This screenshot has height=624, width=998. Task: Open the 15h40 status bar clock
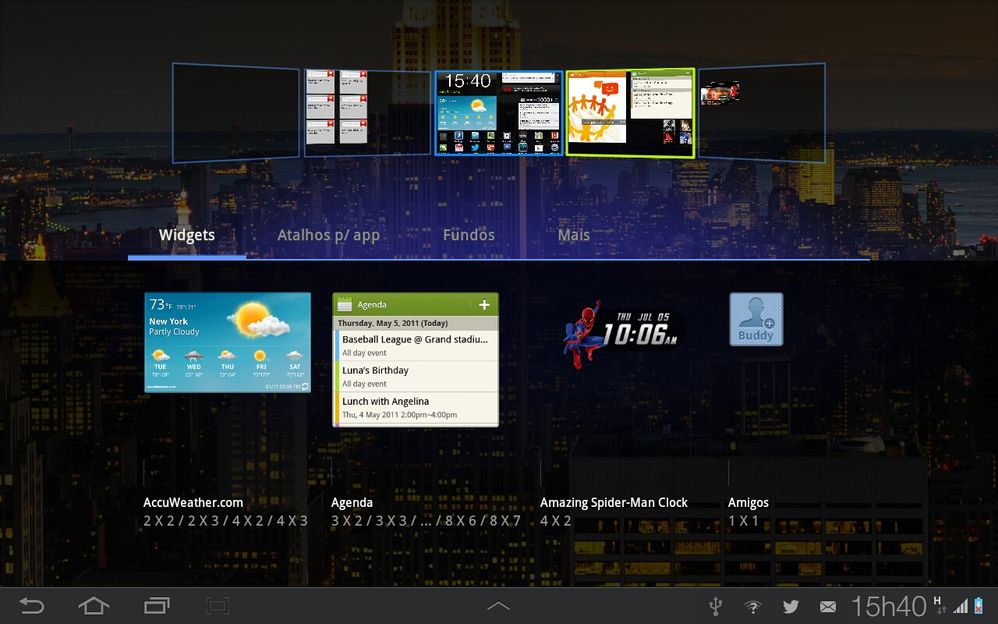pos(888,606)
